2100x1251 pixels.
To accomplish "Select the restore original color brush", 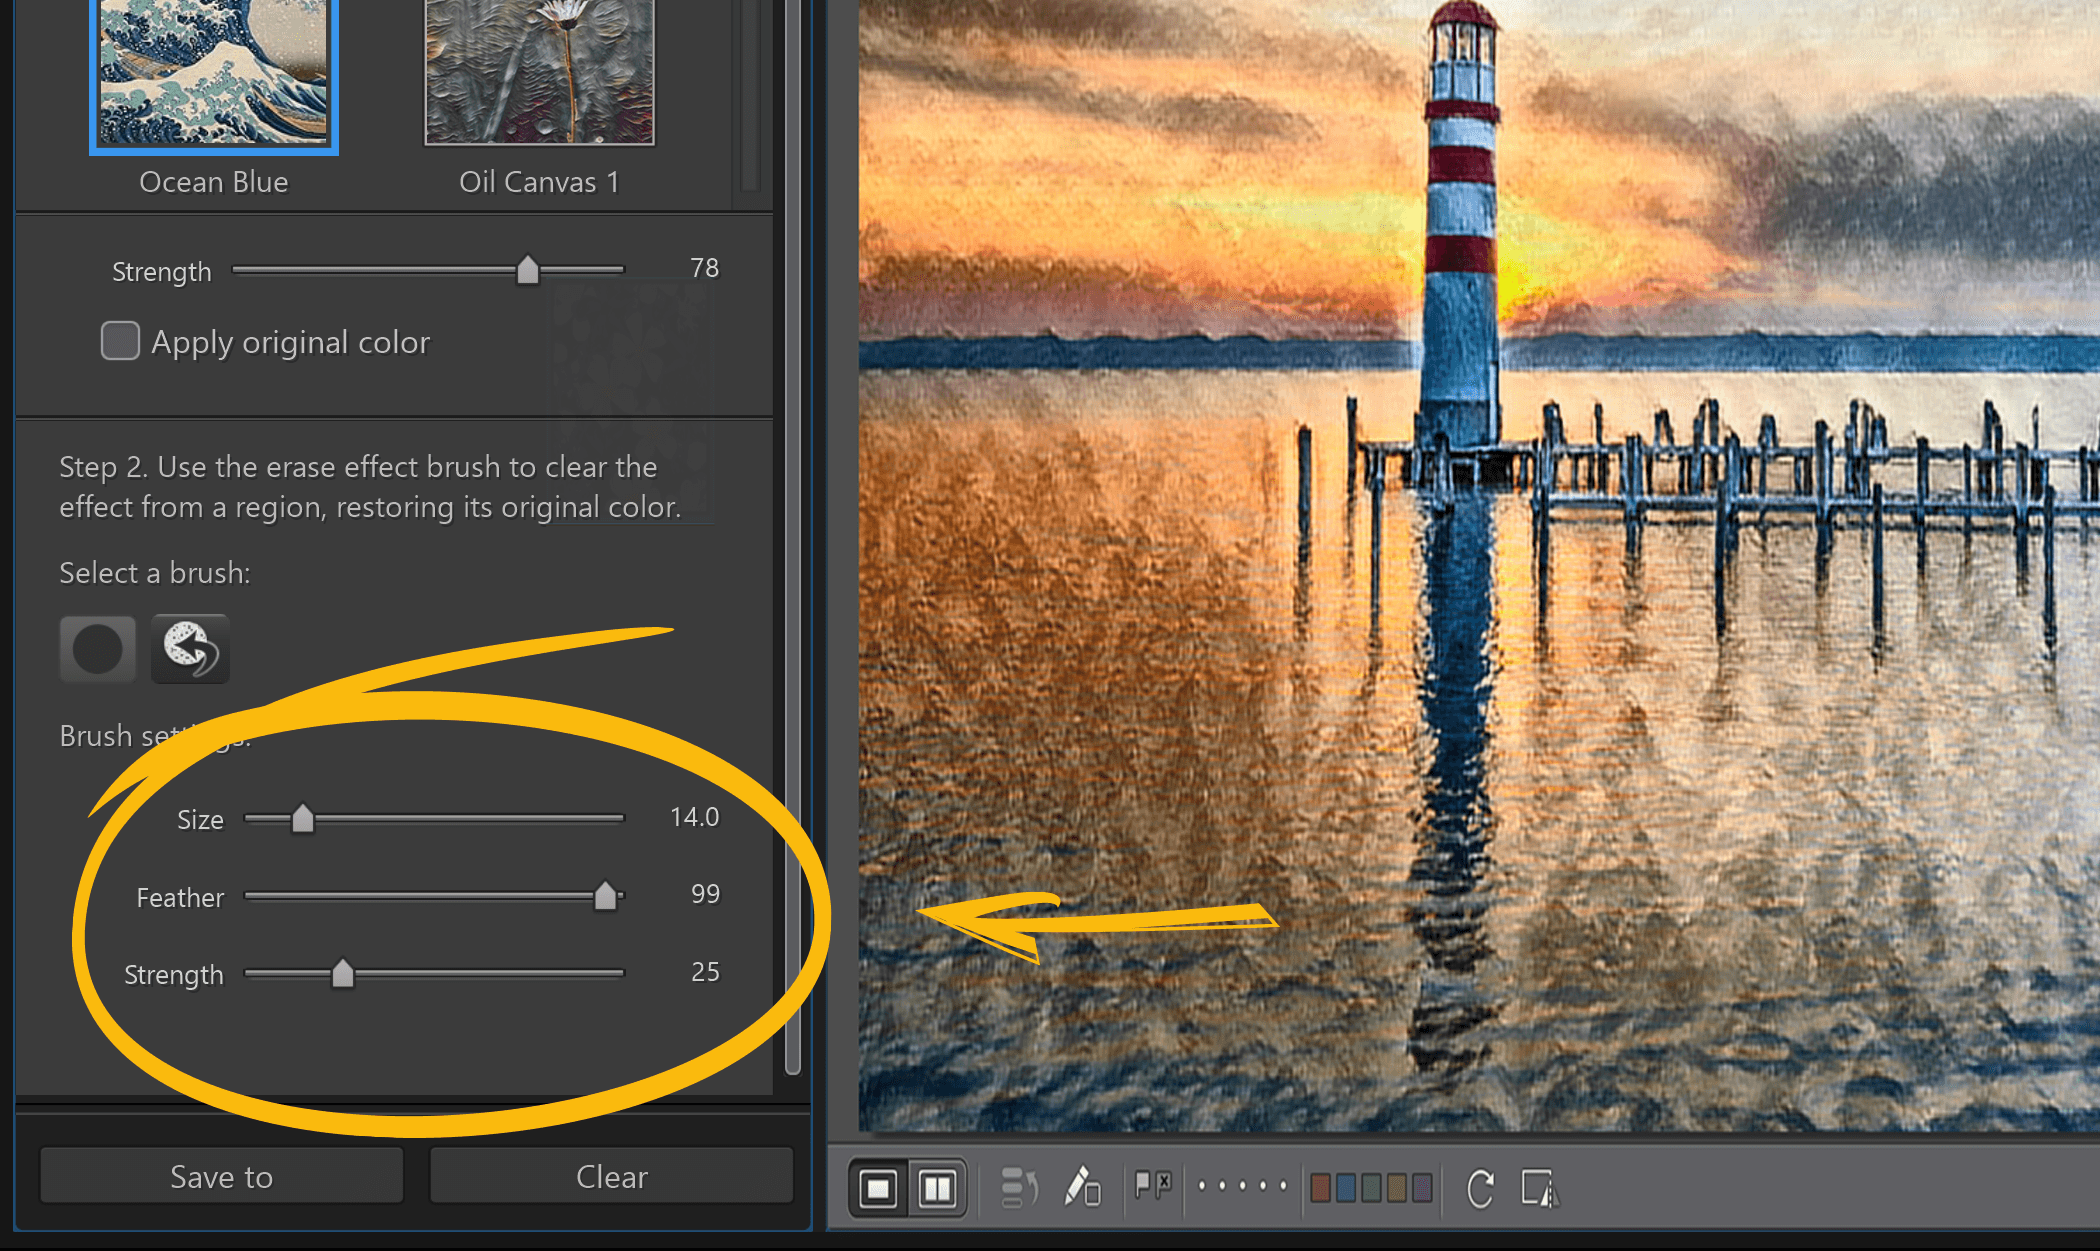I will pos(190,648).
